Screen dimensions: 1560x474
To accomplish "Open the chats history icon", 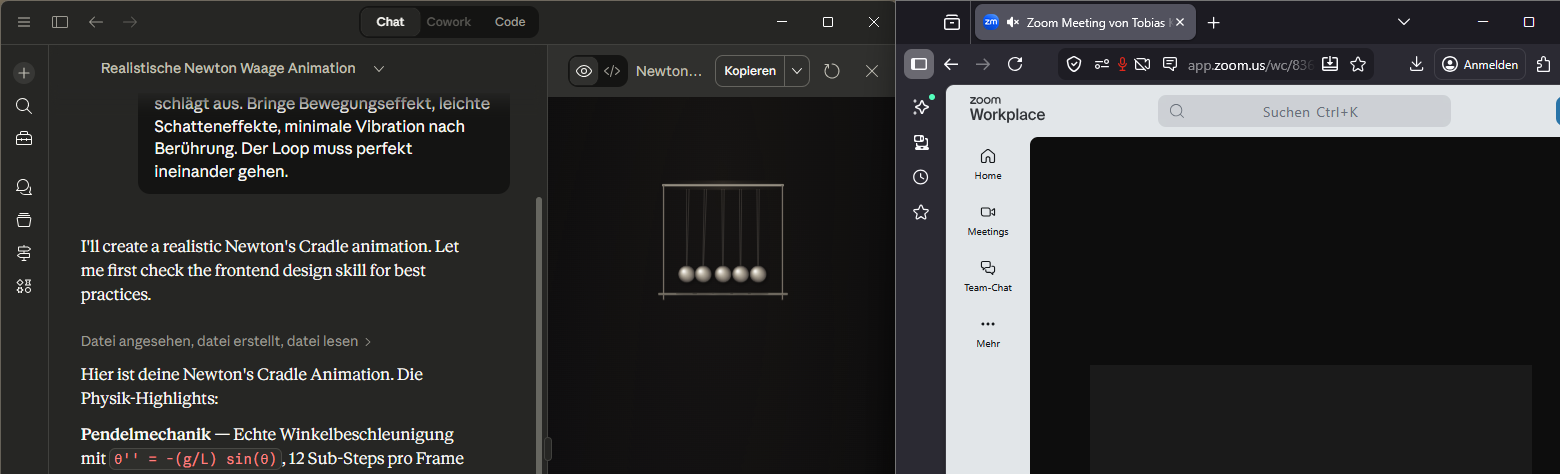I will (x=24, y=187).
